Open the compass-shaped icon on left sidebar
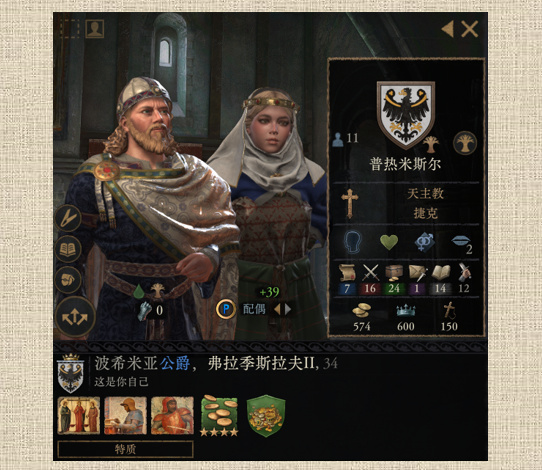The image size is (542, 470). [68, 218]
